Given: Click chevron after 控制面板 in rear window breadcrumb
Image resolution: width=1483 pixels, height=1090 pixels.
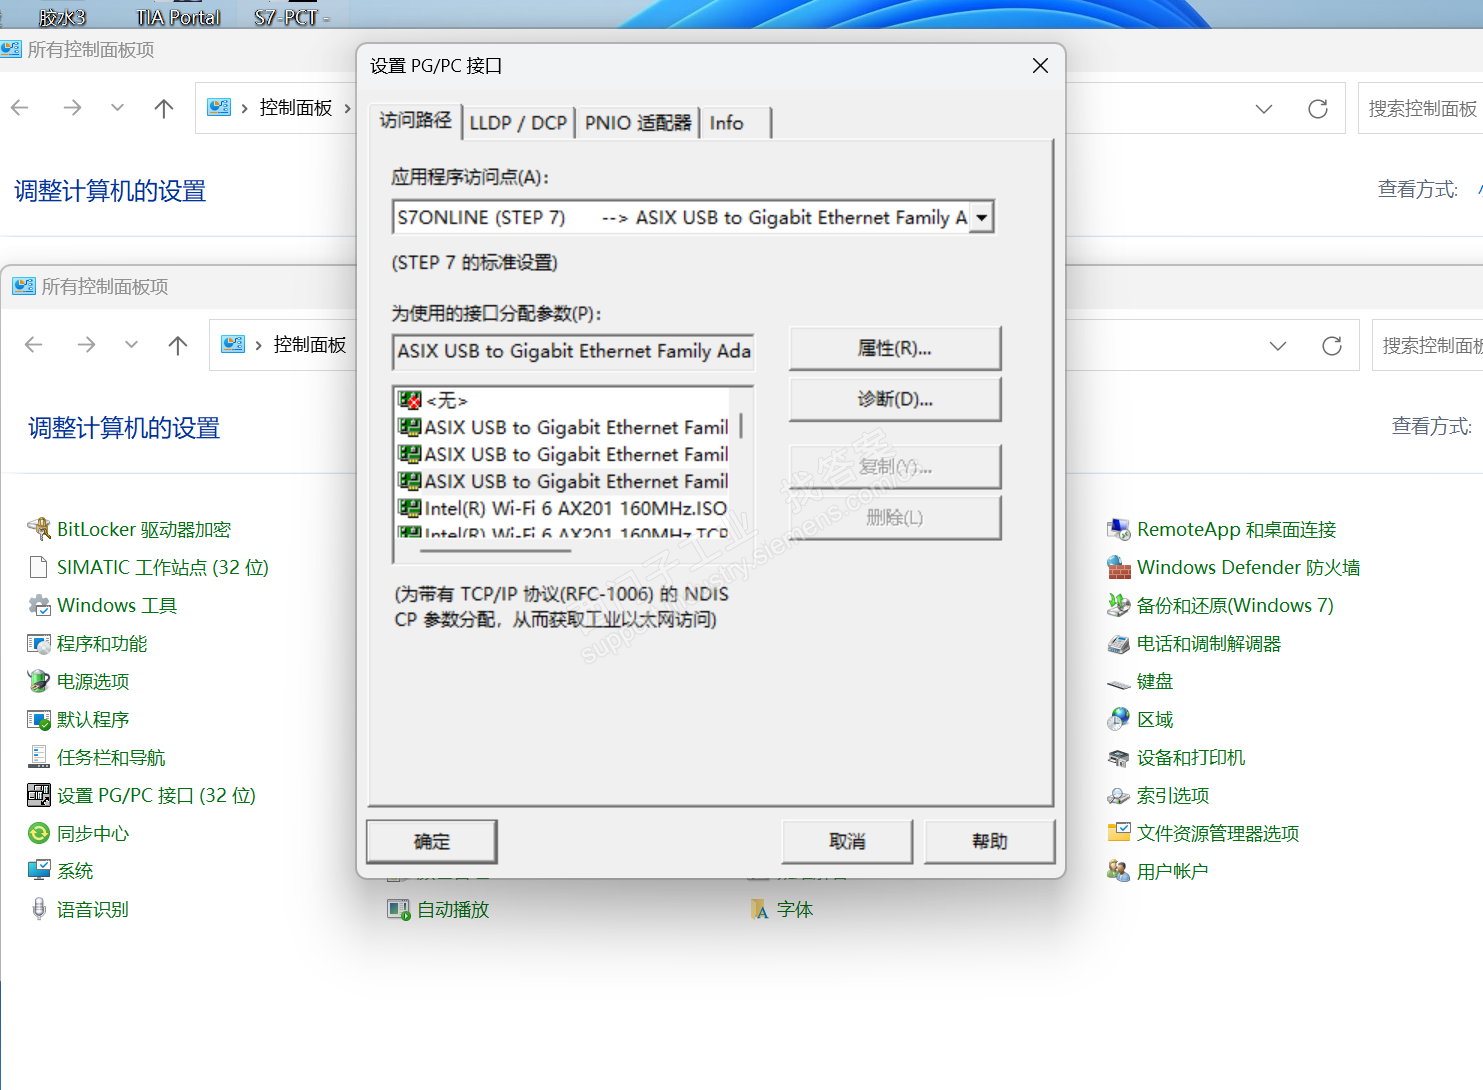Looking at the screenshot, I should pos(347,108).
